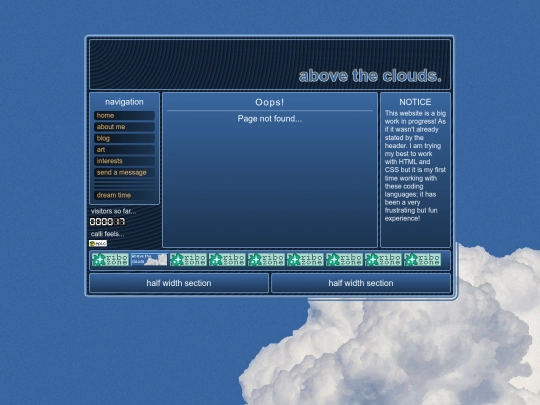Click the last ribo zone badge in row

pos(422,259)
